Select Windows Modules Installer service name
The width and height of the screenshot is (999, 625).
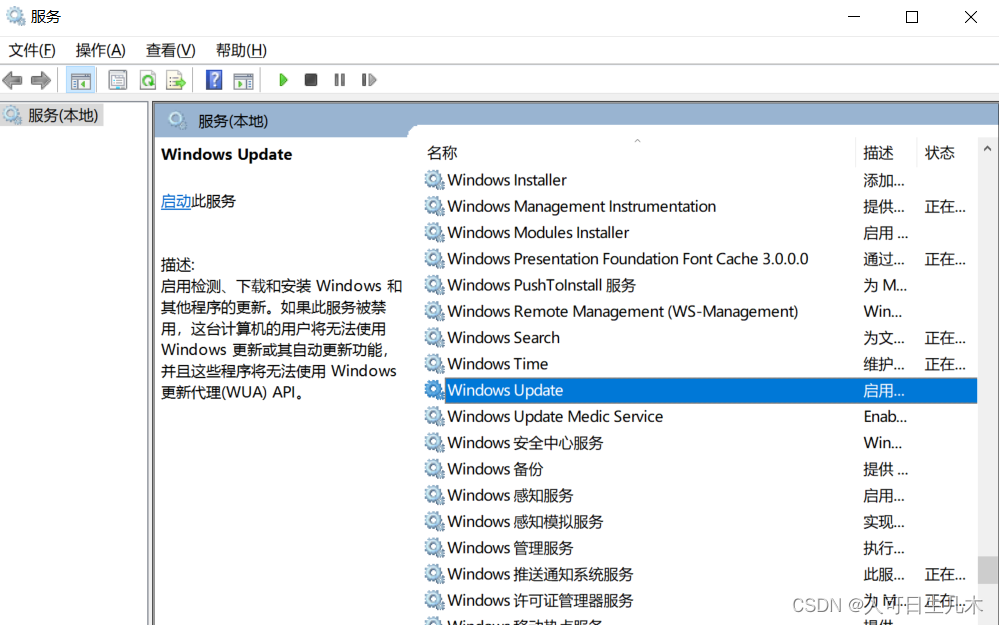click(x=538, y=233)
